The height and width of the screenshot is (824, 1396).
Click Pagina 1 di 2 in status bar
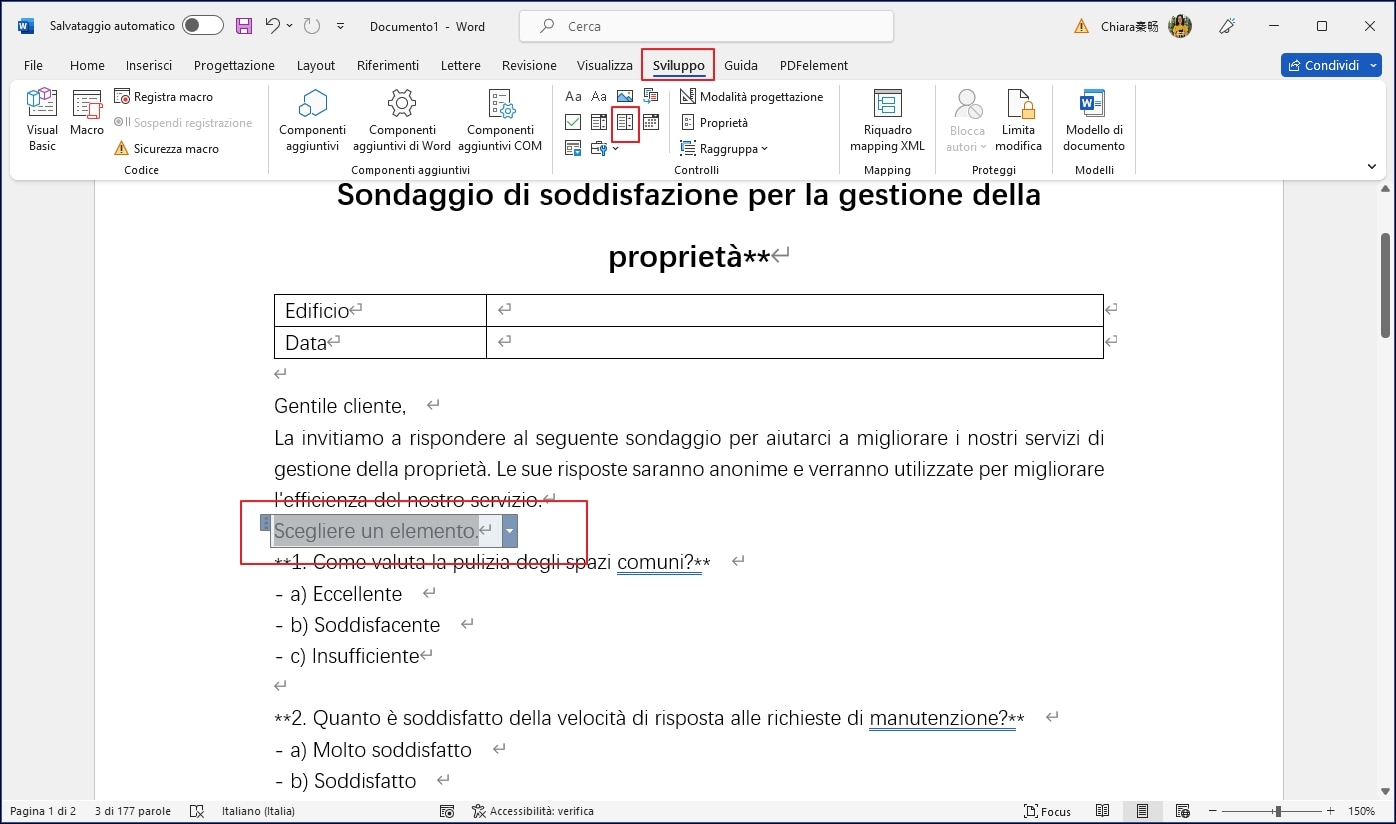(43, 811)
